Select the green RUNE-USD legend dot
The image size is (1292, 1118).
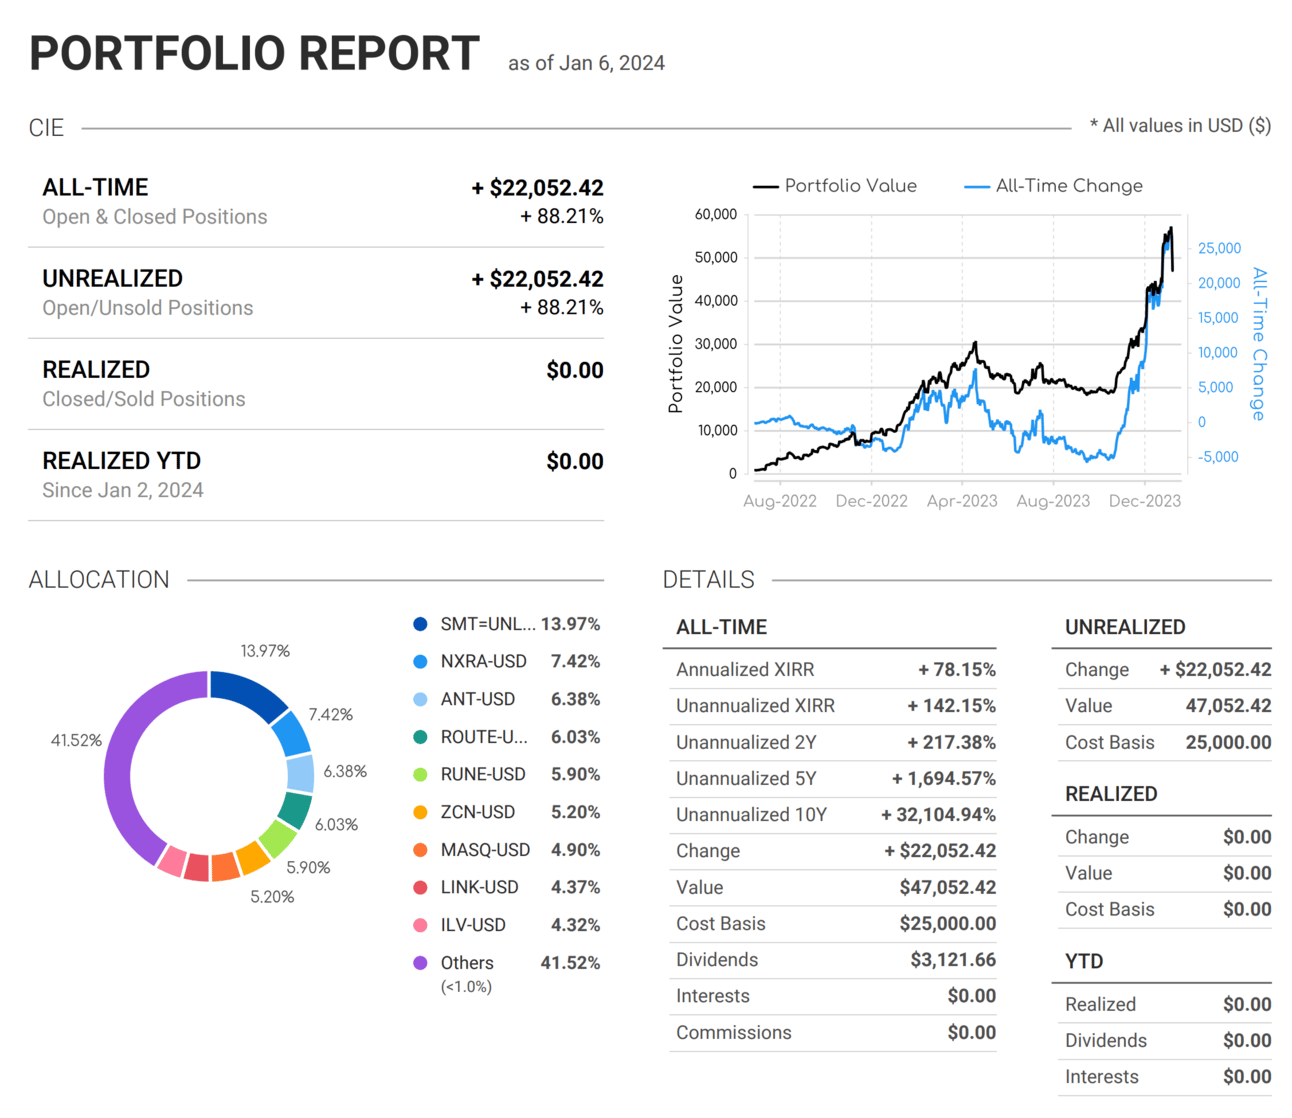pyautogui.click(x=420, y=775)
